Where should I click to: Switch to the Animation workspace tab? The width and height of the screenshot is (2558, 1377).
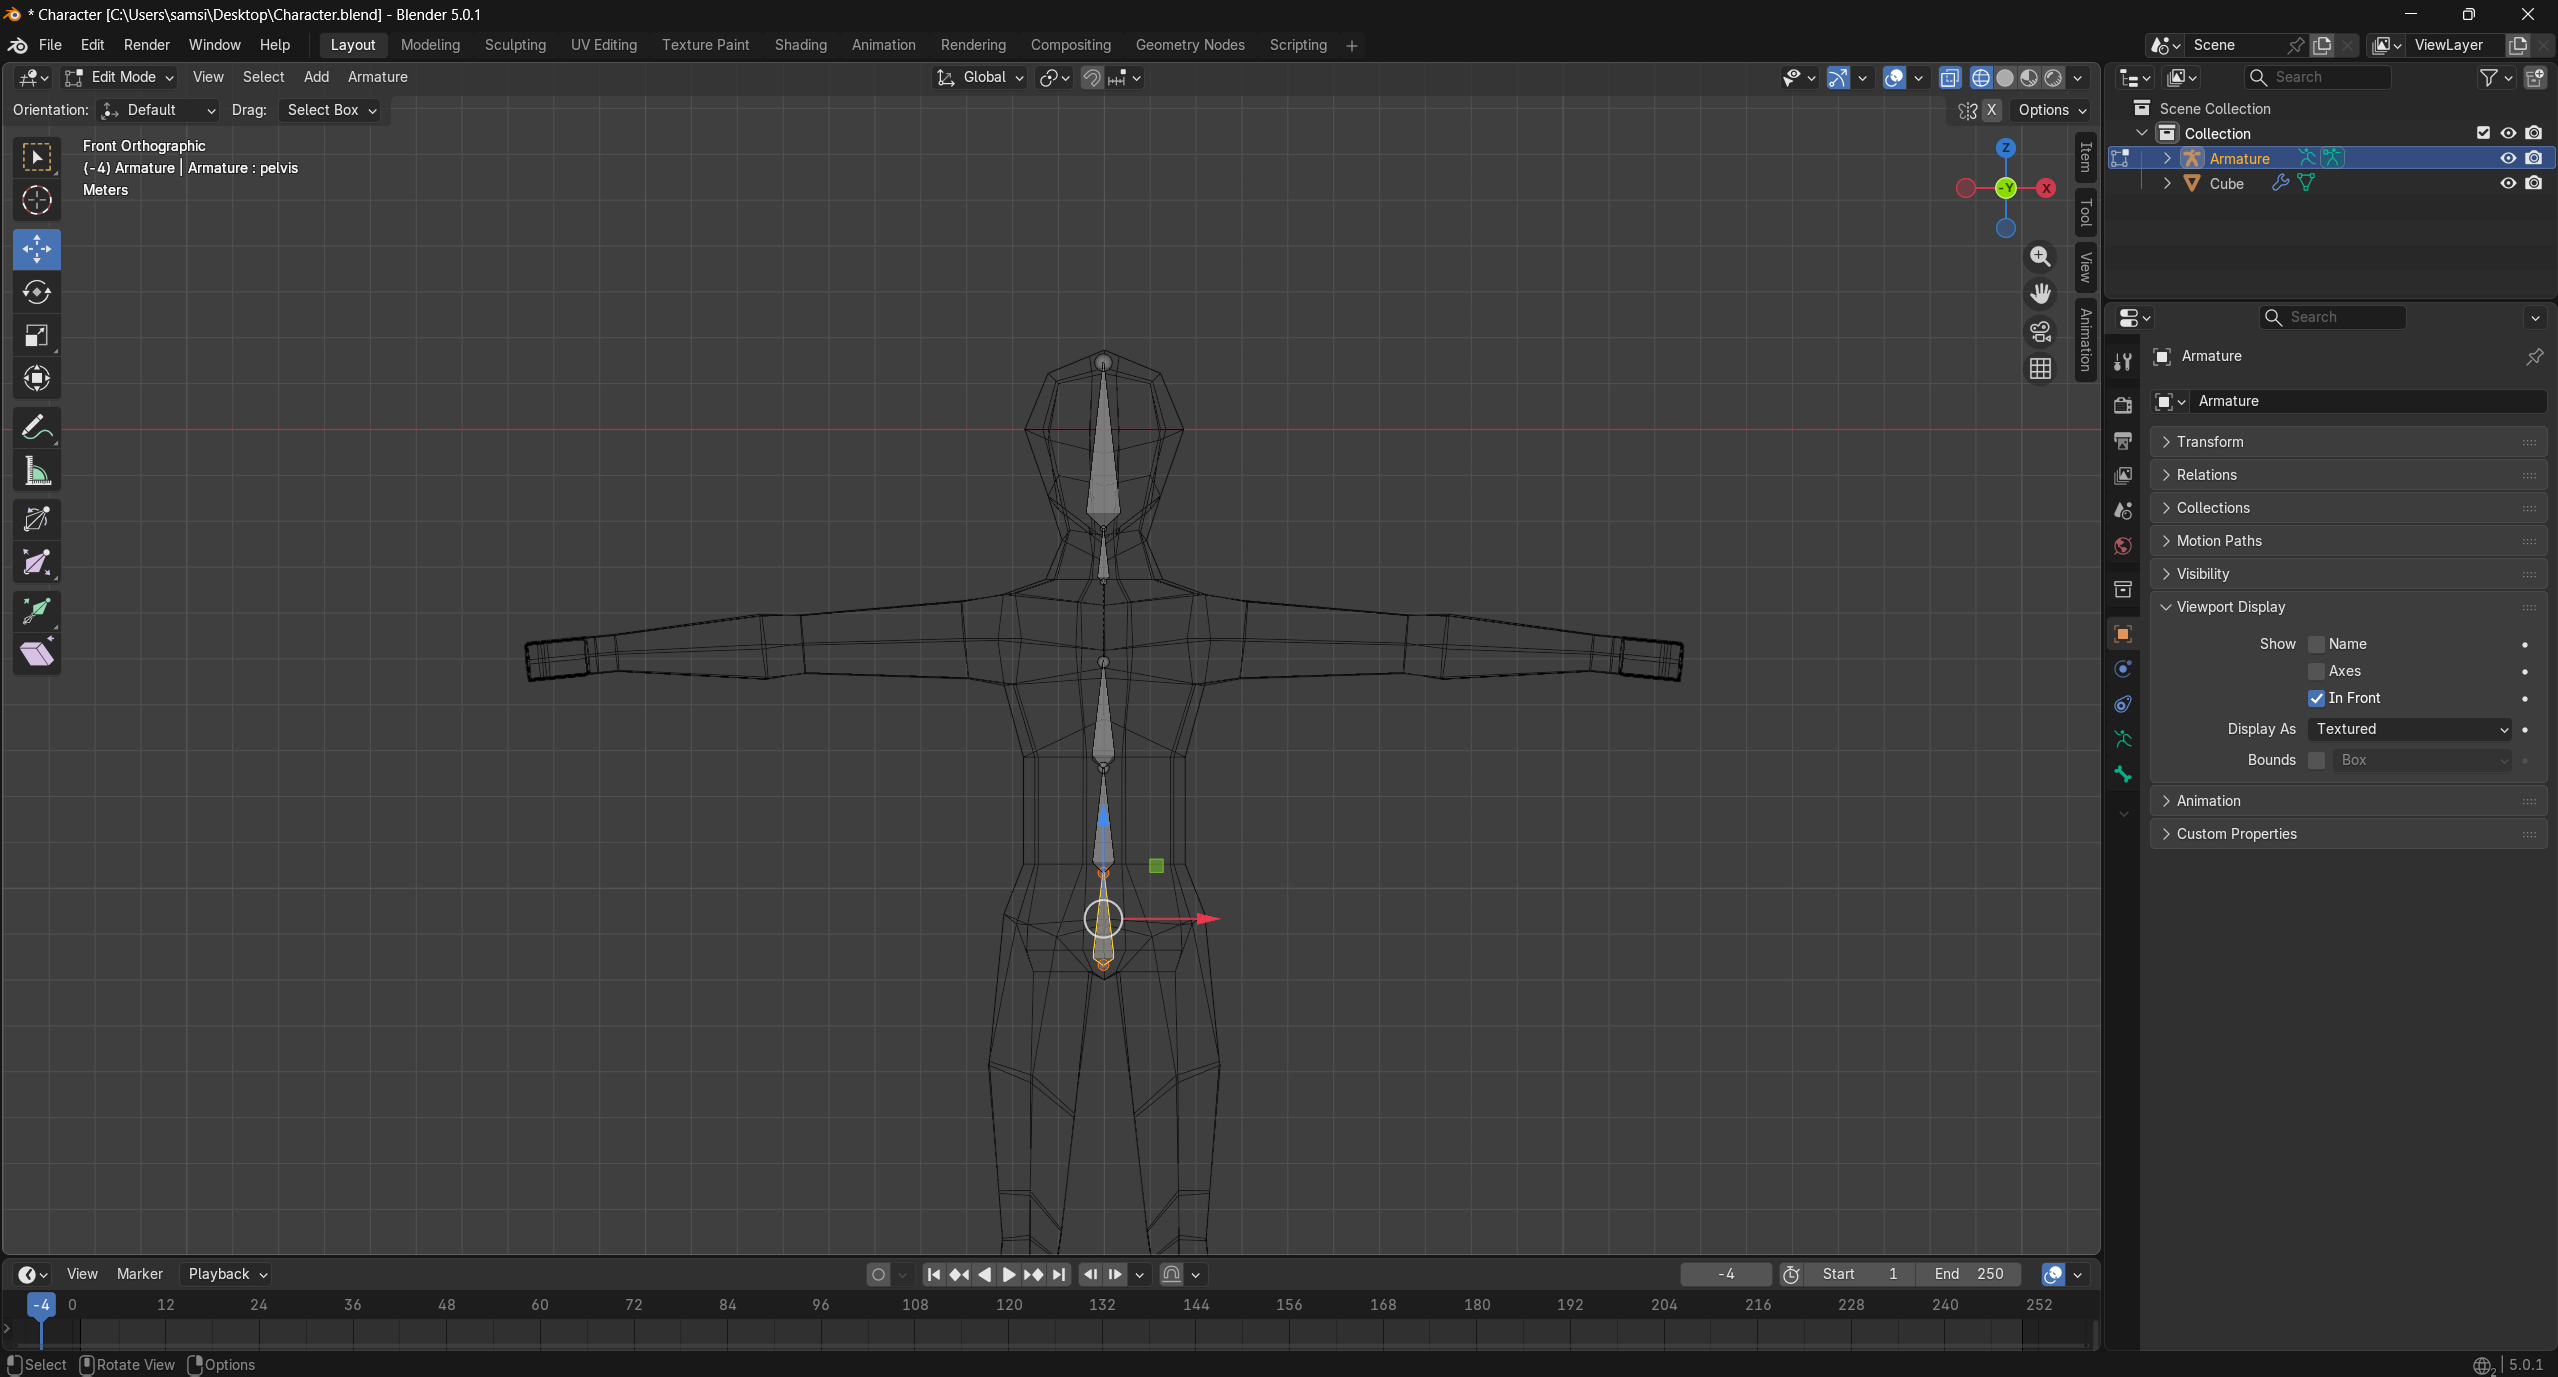[x=883, y=45]
